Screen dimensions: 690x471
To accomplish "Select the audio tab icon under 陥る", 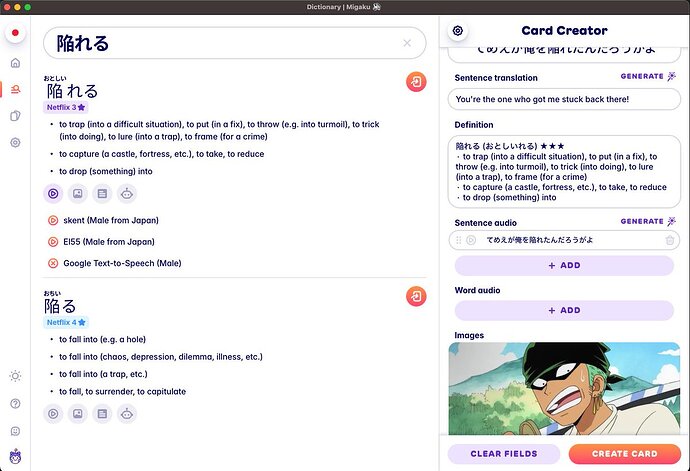I will (x=53, y=414).
